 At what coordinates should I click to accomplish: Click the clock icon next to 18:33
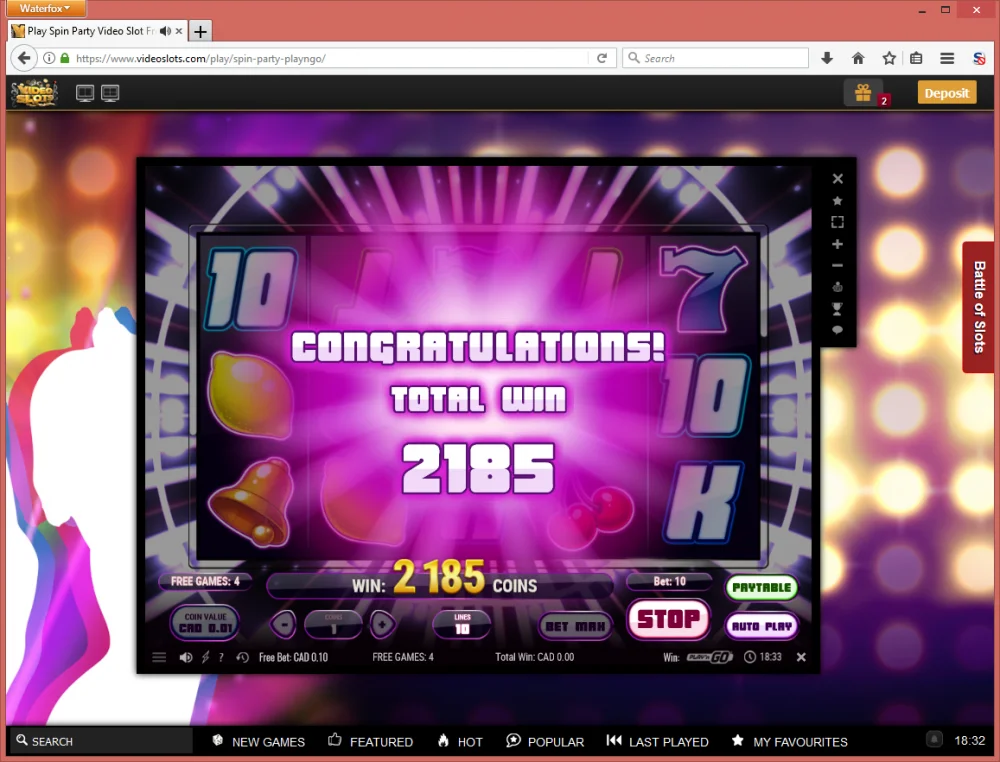(x=750, y=657)
